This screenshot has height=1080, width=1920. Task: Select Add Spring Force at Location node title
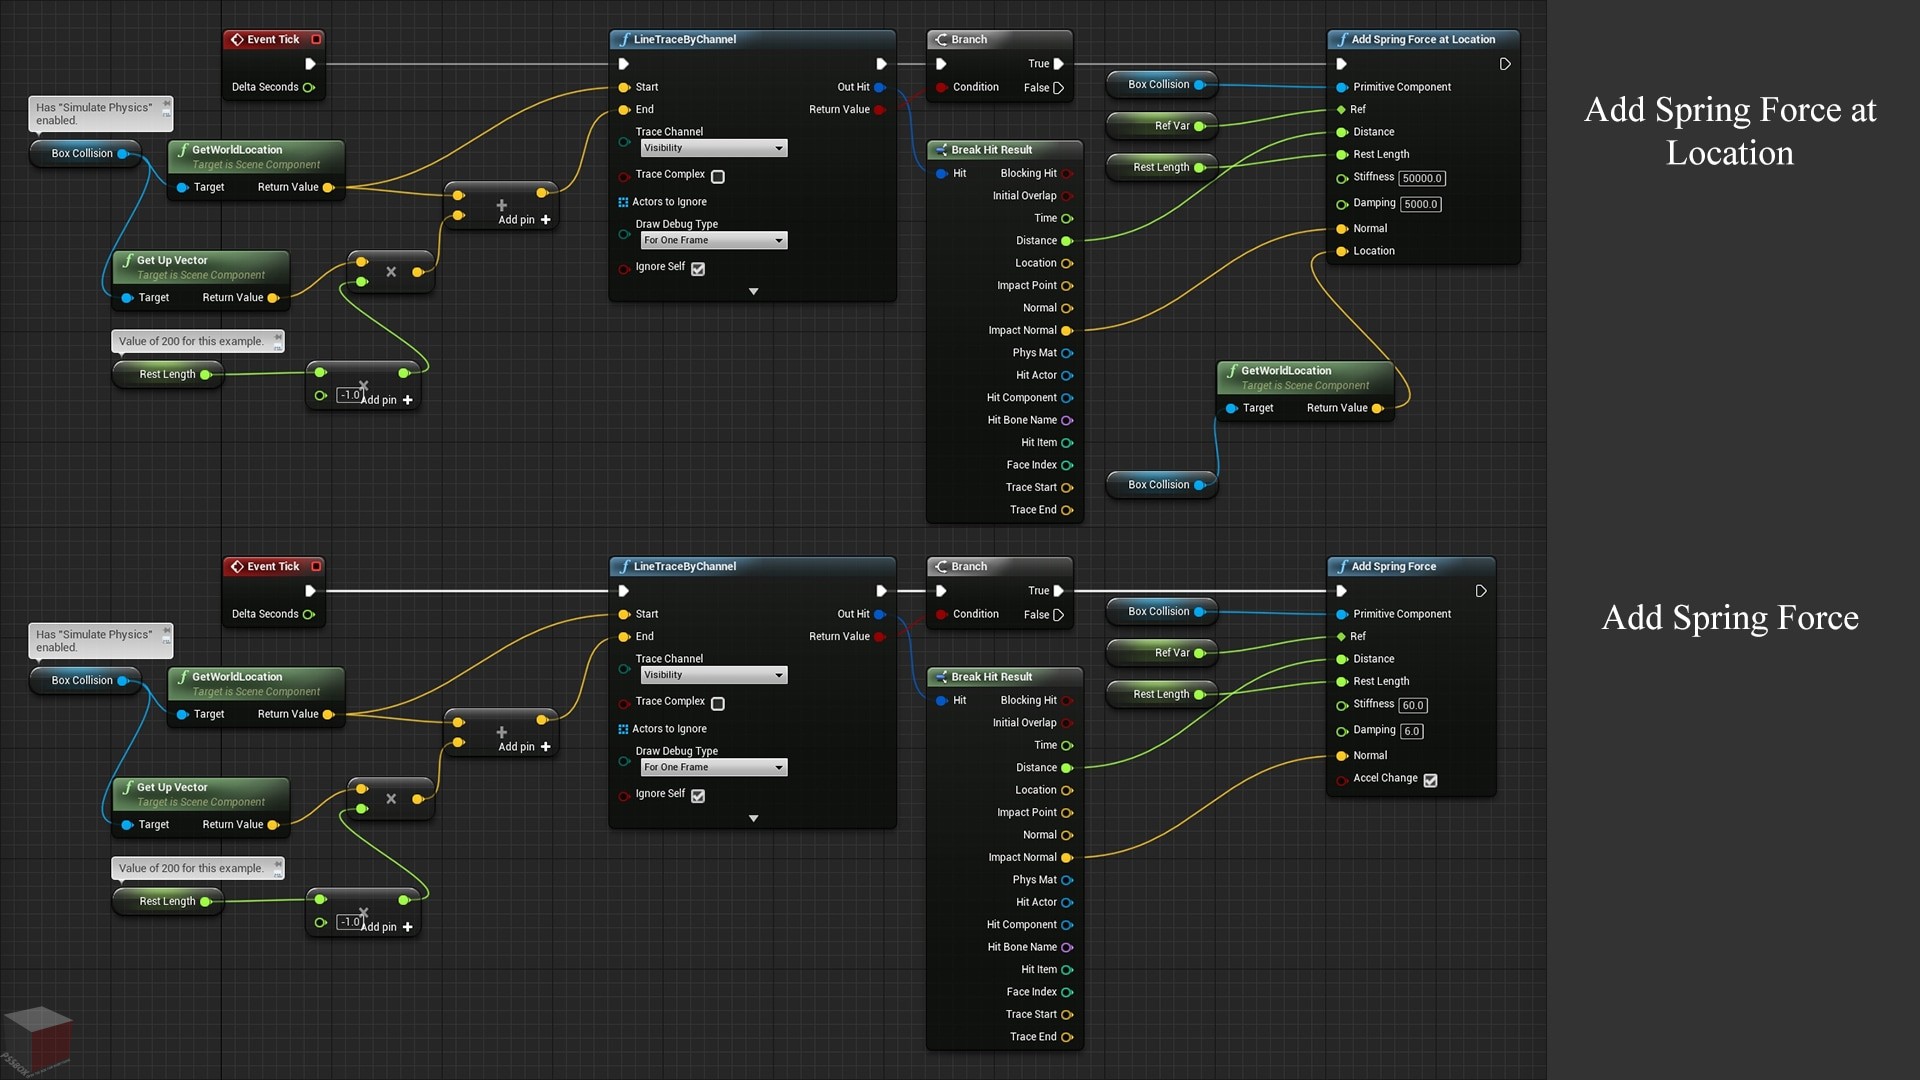[x=1423, y=40]
